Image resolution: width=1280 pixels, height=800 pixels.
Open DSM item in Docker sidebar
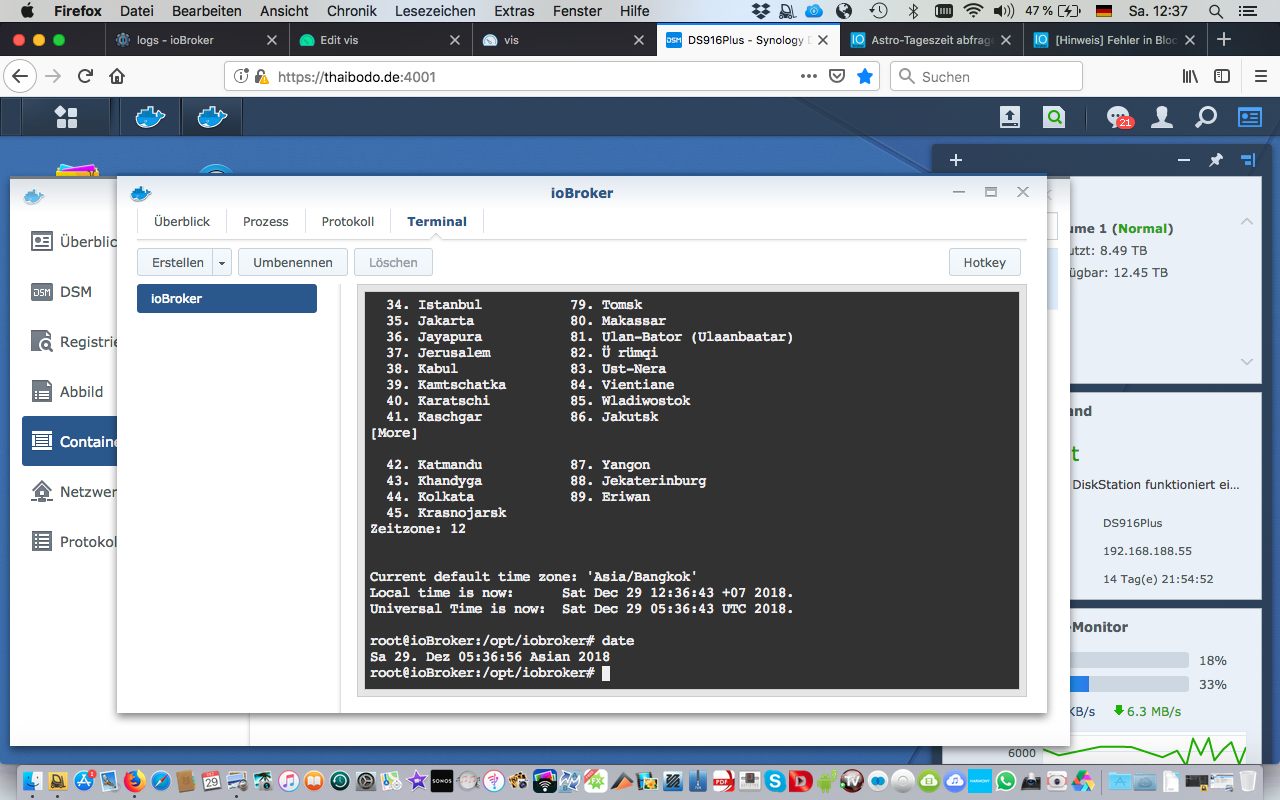tap(70, 292)
